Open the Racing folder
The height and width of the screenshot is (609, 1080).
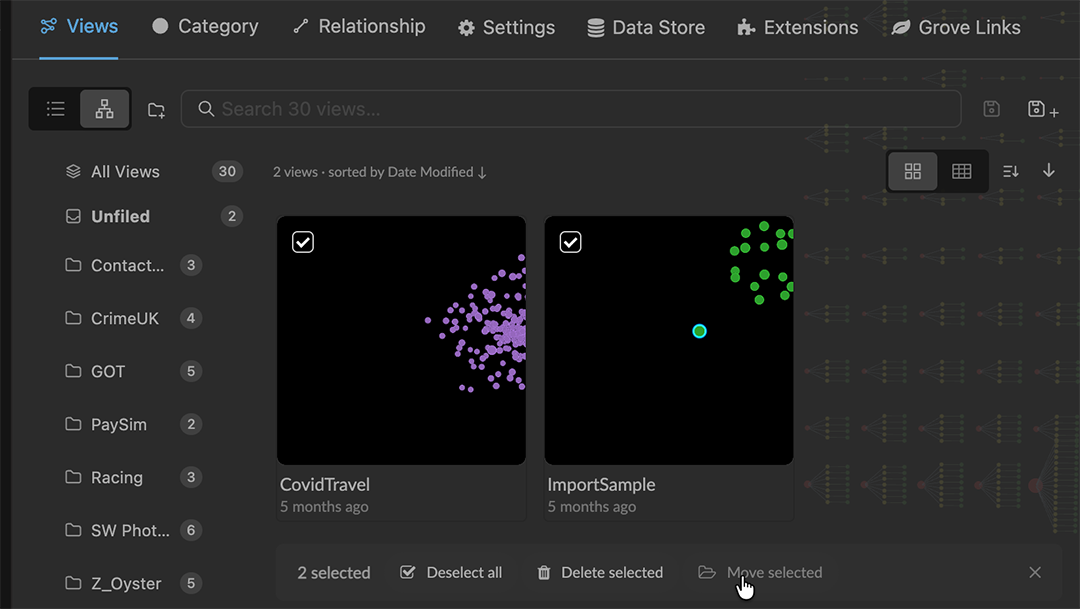(133, 477)
